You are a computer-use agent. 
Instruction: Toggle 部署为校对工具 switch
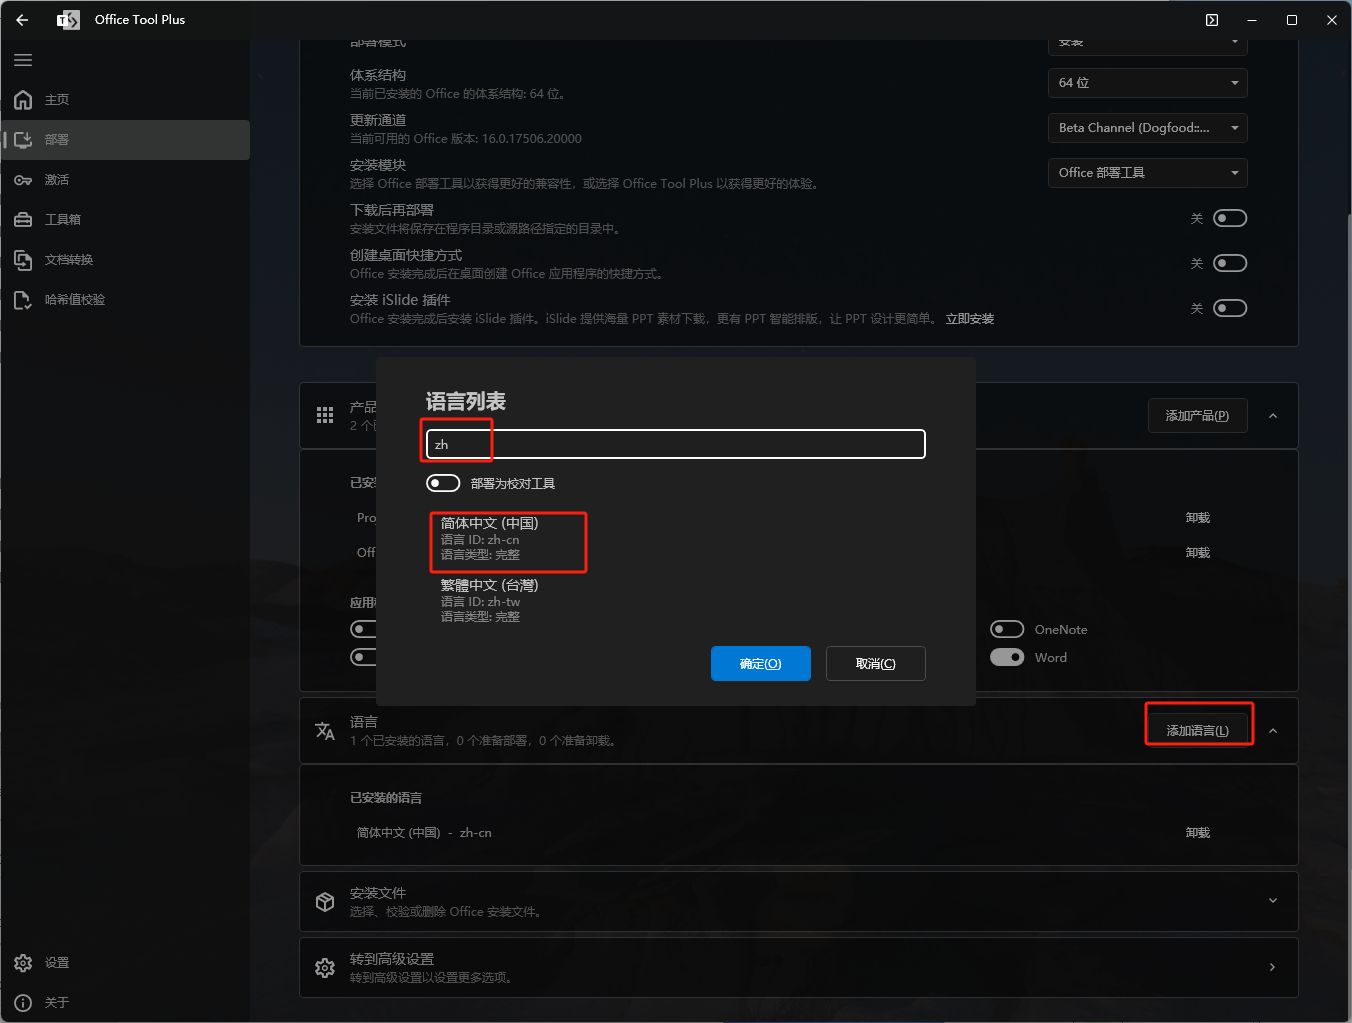pyautogui.click(x=443, y=483)
